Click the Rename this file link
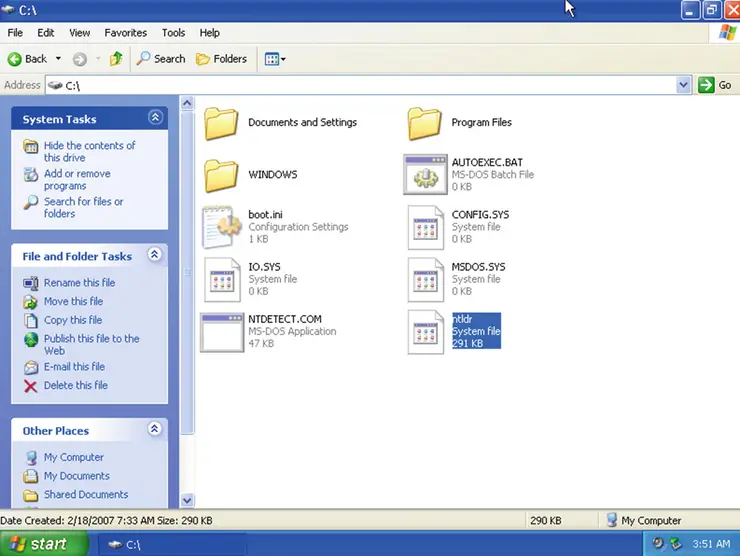 pos(79,283)
